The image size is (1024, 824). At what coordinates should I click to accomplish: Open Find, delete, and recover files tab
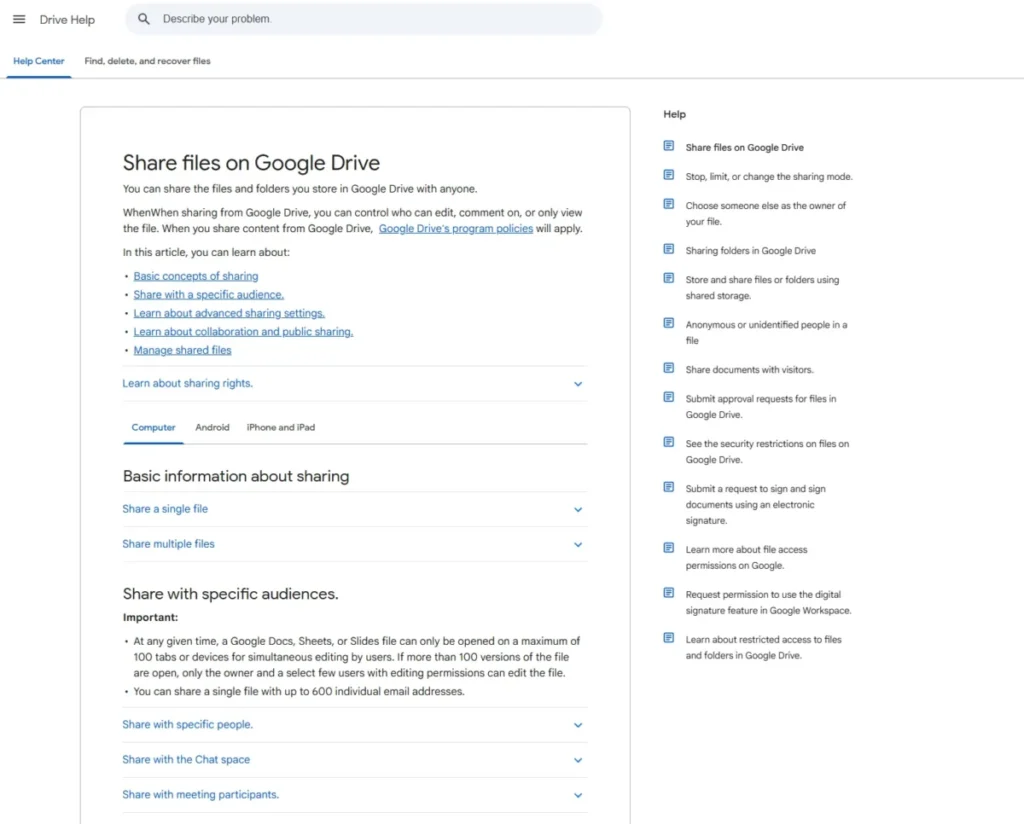click(x=148, y=61)
